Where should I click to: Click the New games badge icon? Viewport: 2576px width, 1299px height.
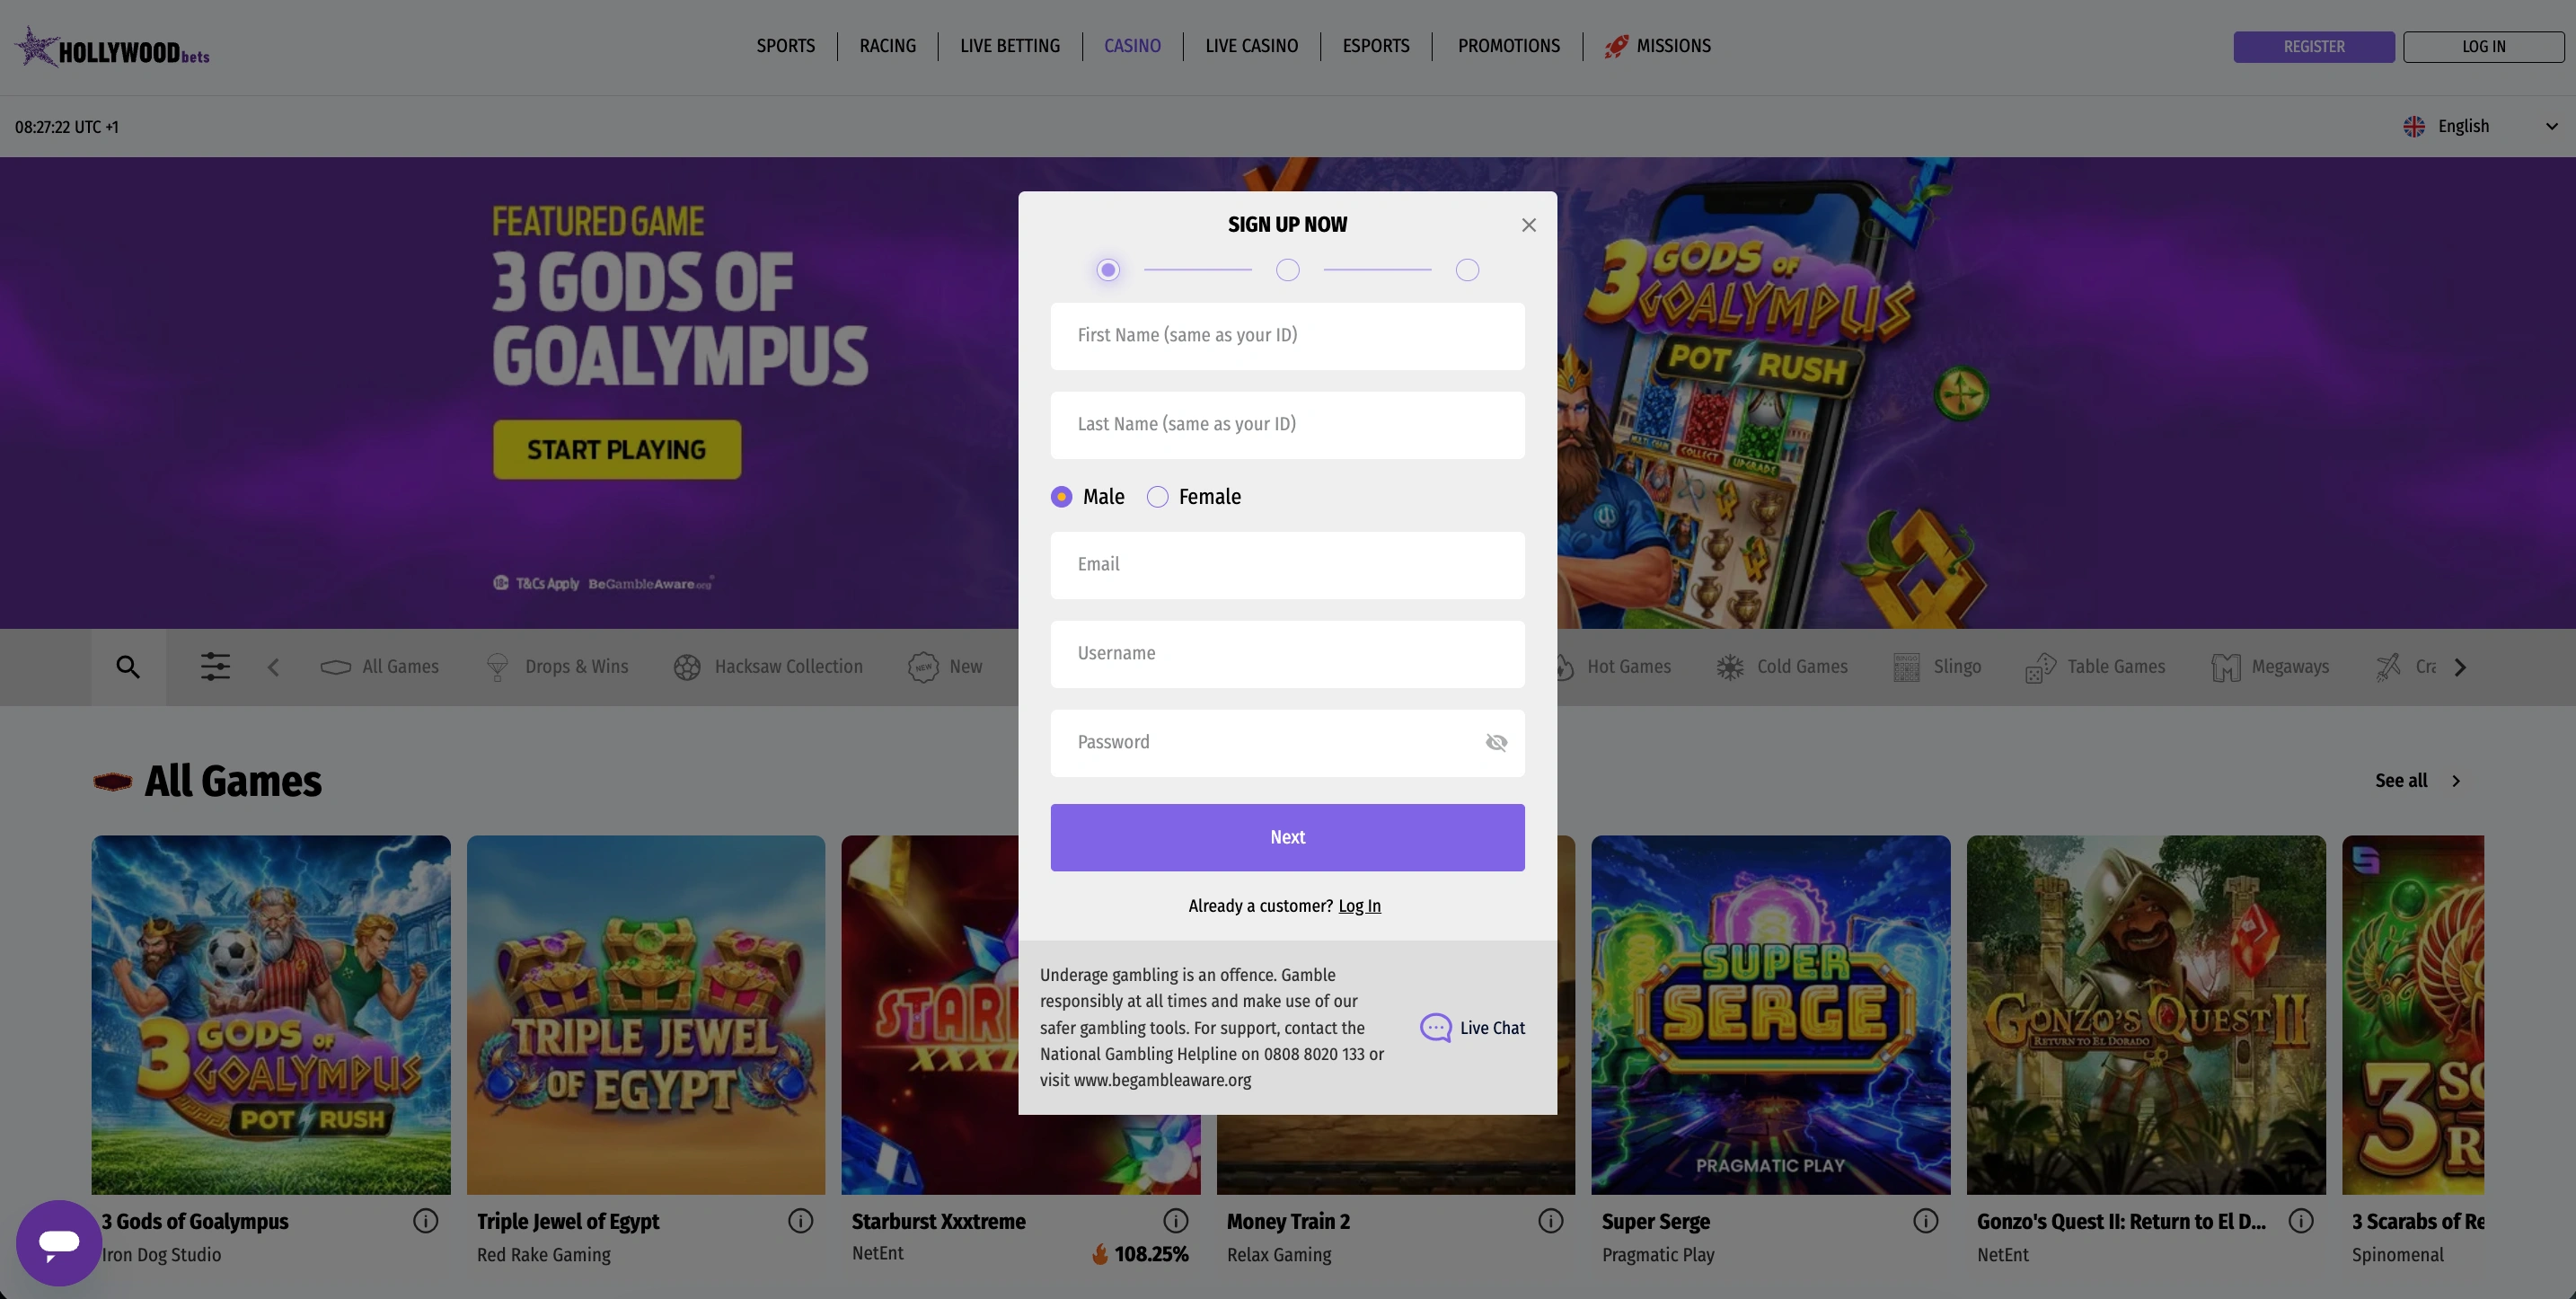tap(923, 667)
